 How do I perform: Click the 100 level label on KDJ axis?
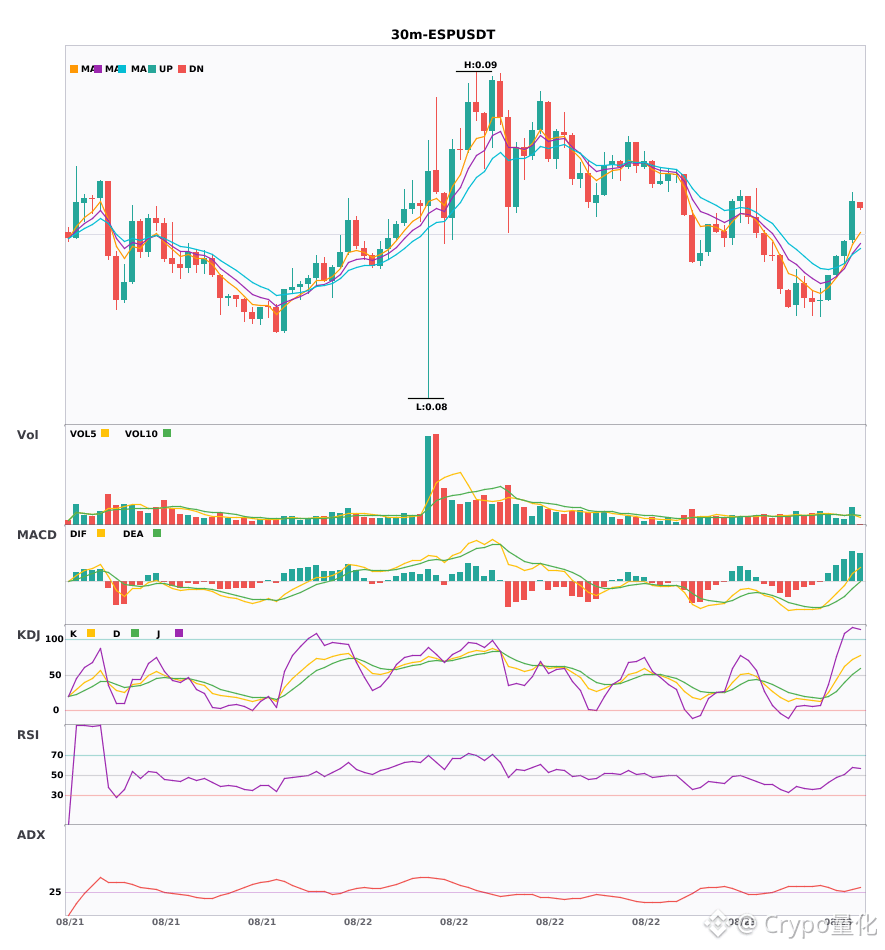pyautogui.click(x=54, y=639)
